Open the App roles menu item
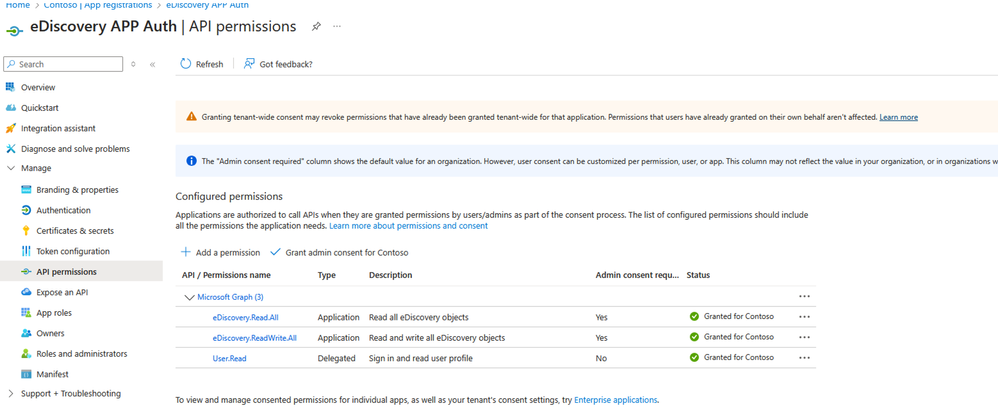Viewport: 998px width, 418px height. point(53,313)
